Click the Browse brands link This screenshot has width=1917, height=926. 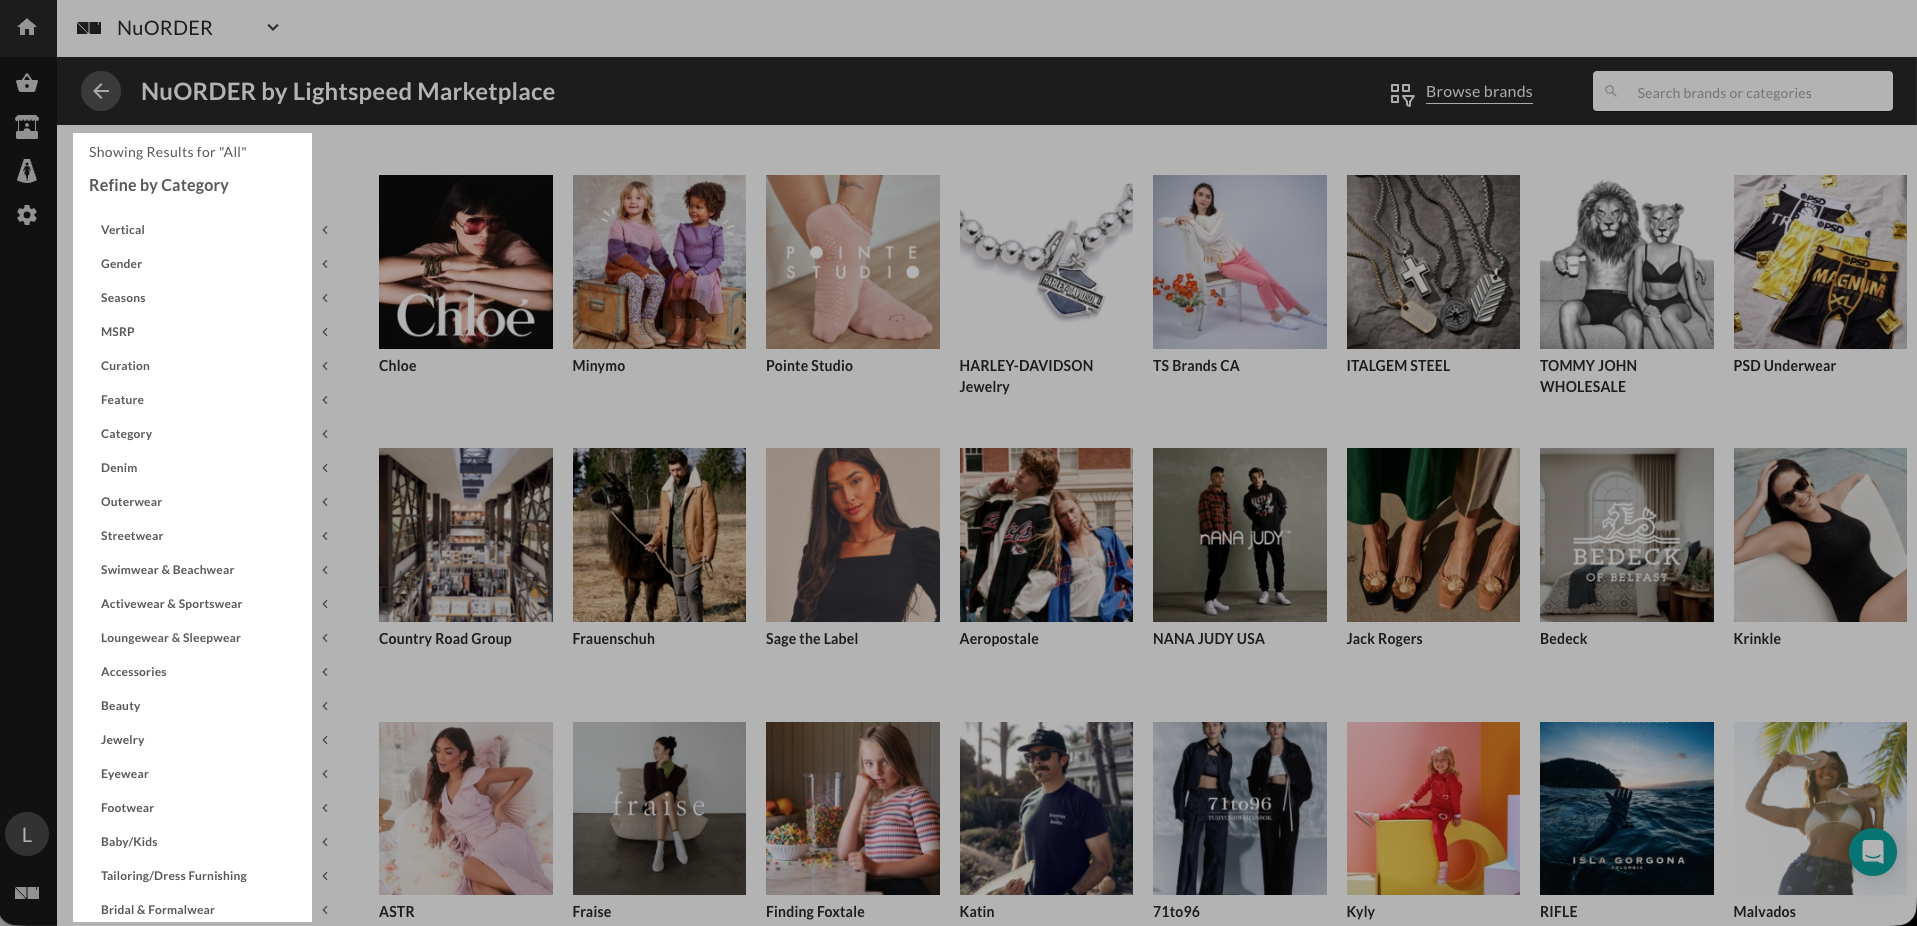point(1479,92)
